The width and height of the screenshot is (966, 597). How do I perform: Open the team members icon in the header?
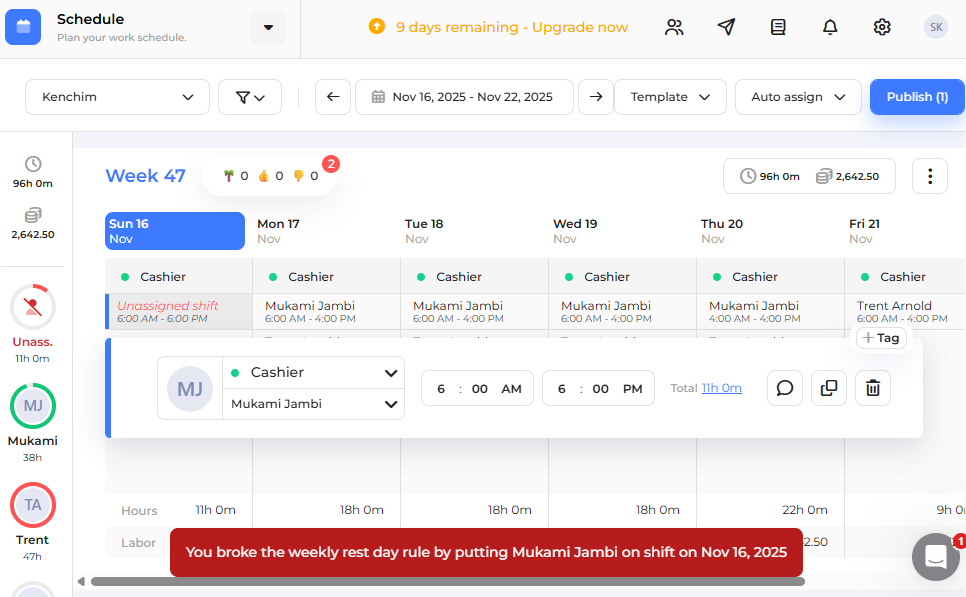(x=674, y=27)
